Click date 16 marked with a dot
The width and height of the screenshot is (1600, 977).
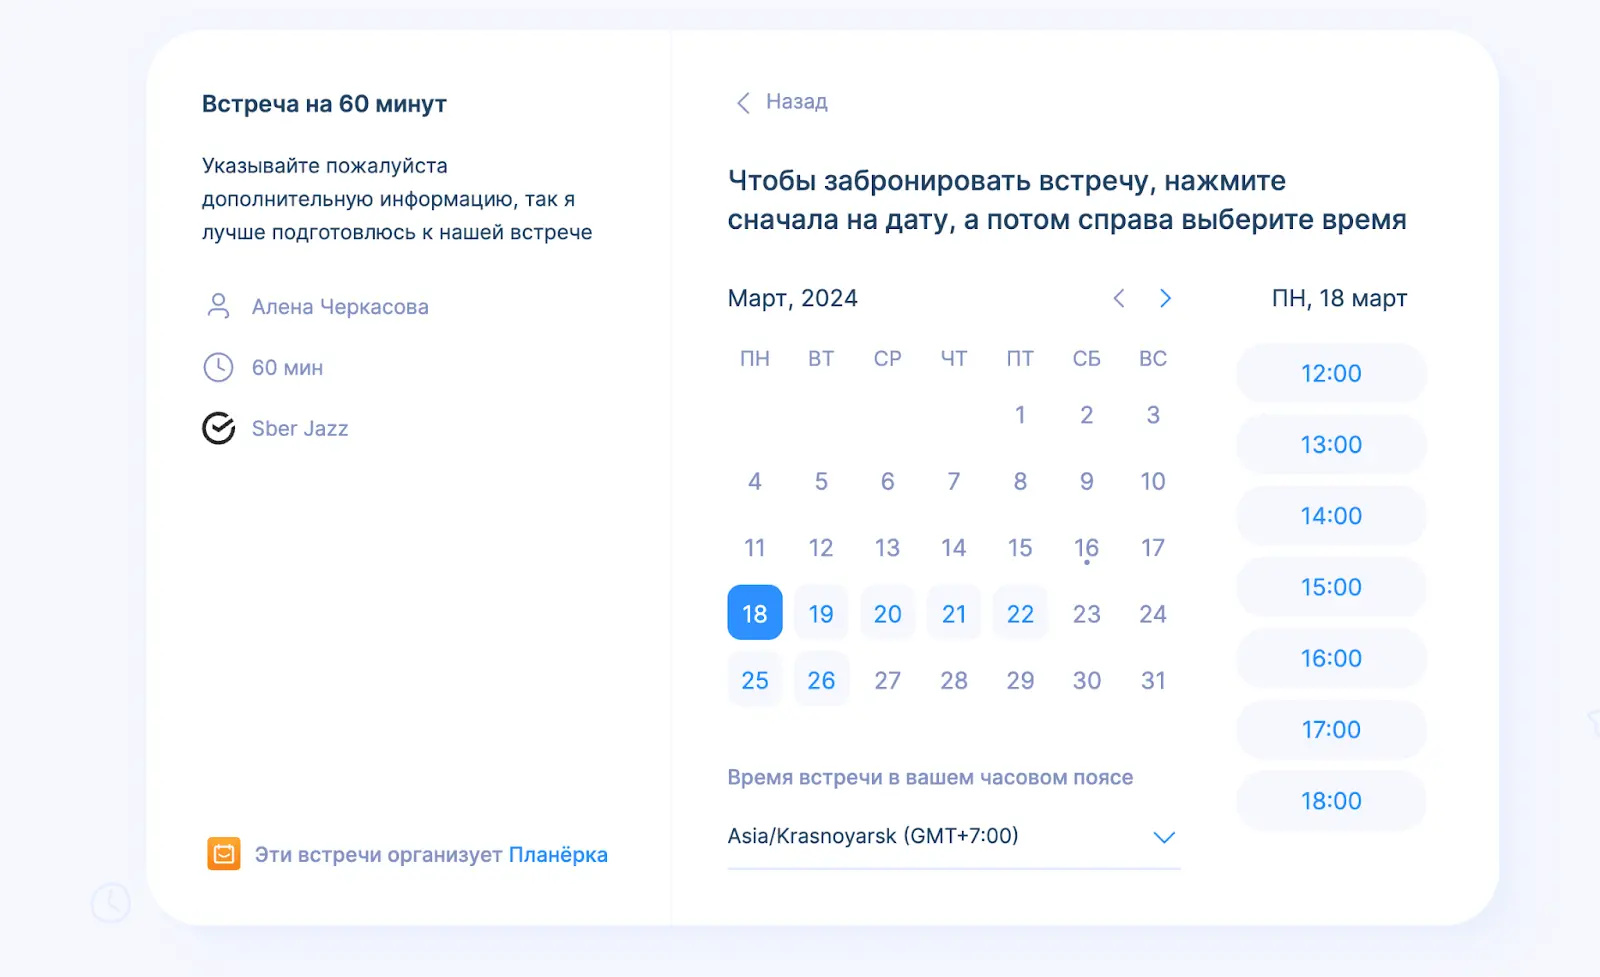pos(1086,548)
